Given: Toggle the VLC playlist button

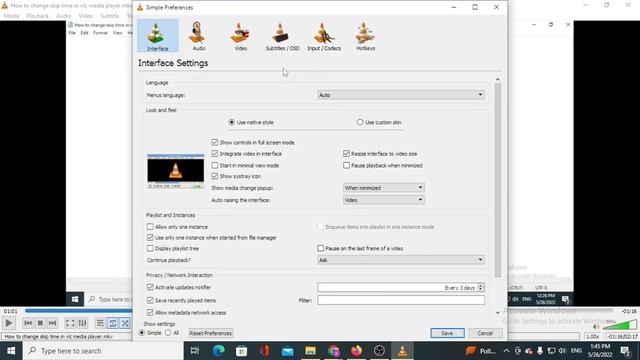Looking at the screenshot, I should 100,323.
